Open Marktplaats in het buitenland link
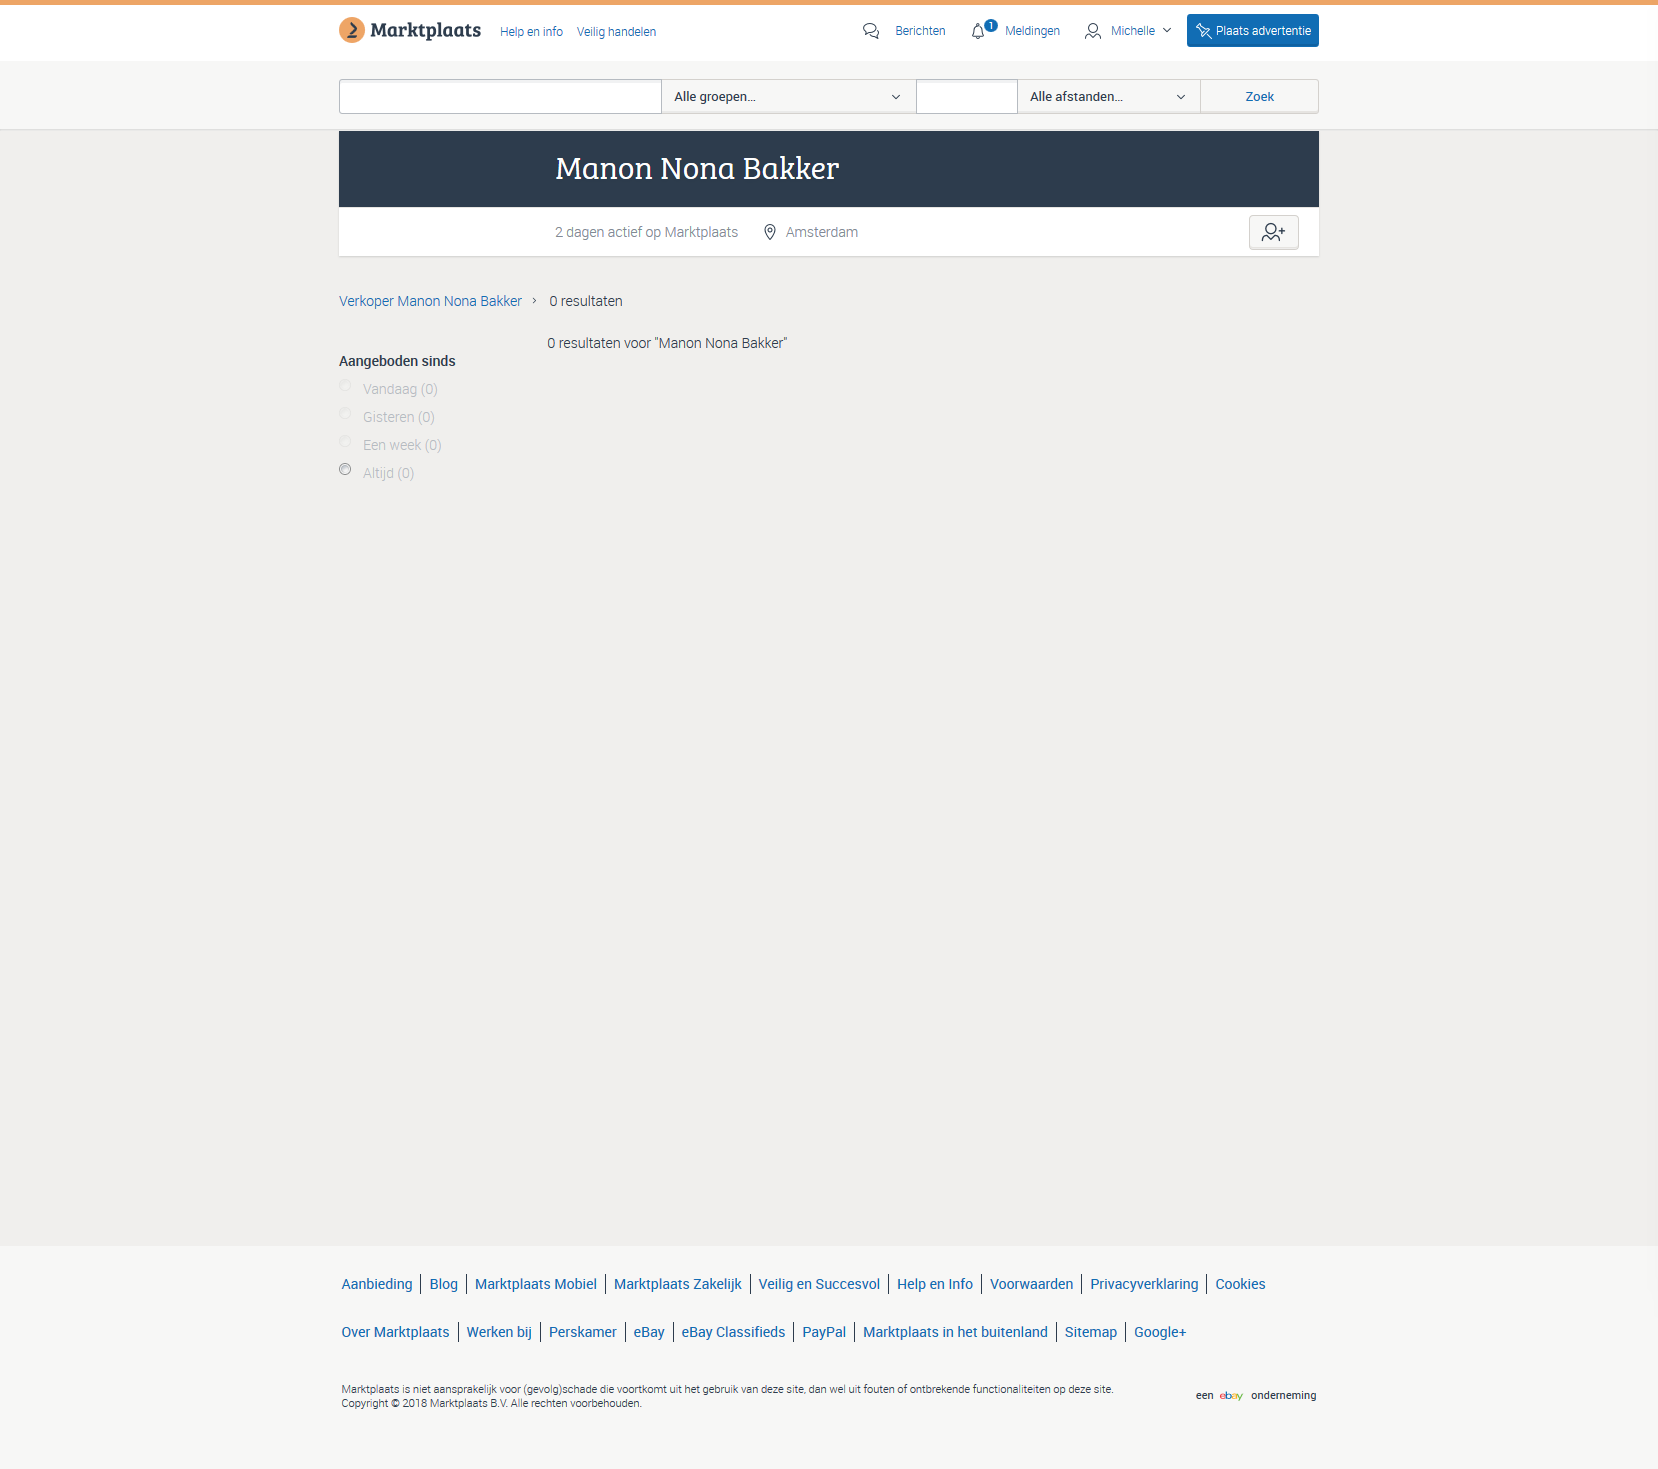The width and height of the screenshot is (1658, 1469). coord(955,1332)
